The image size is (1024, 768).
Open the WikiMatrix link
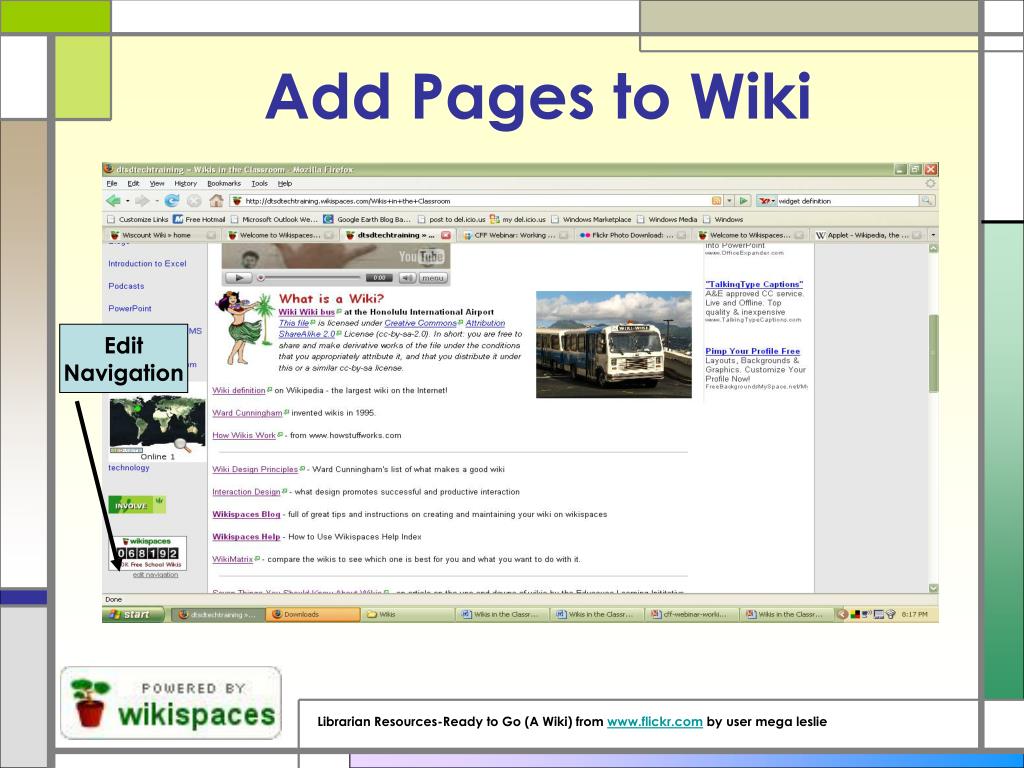coord(232,560)
